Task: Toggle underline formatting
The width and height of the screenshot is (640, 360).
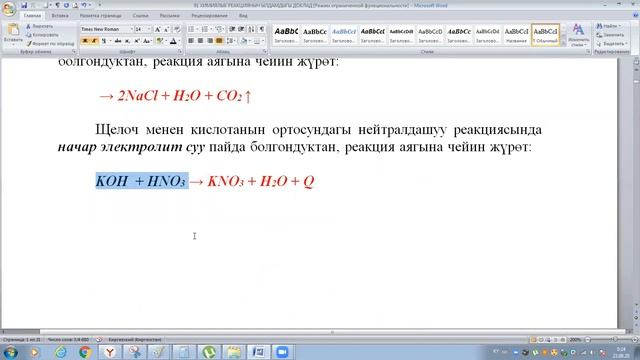Action: [x=105, y=41]
